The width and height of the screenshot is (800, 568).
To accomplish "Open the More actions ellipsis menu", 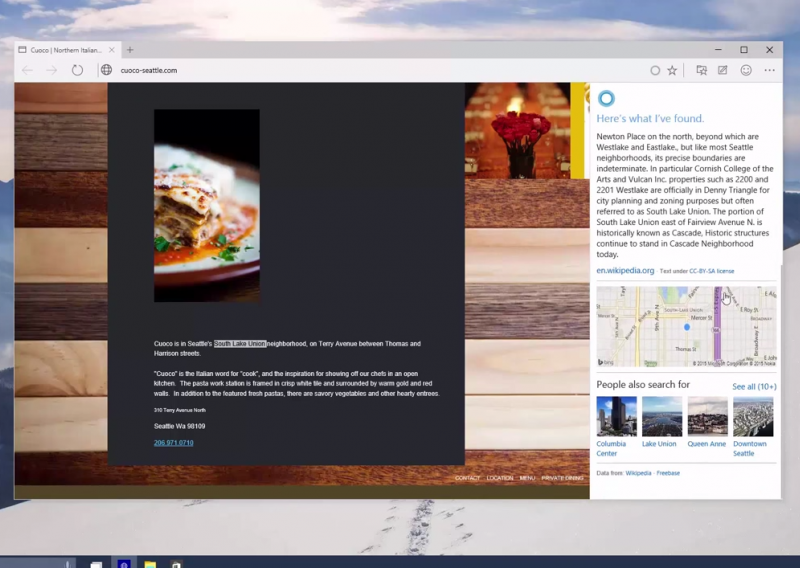I will [769, 70].
